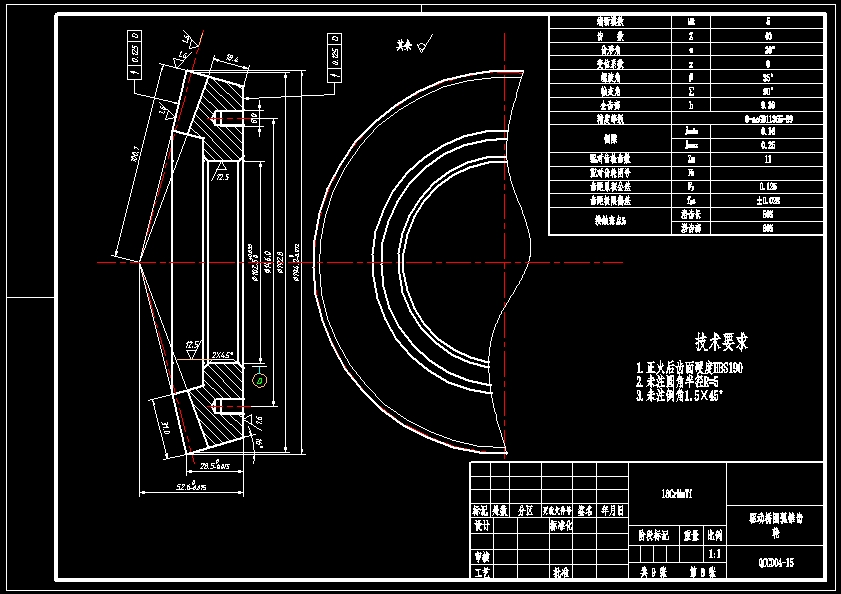Click the right 0.025 D tolerance frame
Viewport: 841px width, 594px height.
tap(335, 57)
